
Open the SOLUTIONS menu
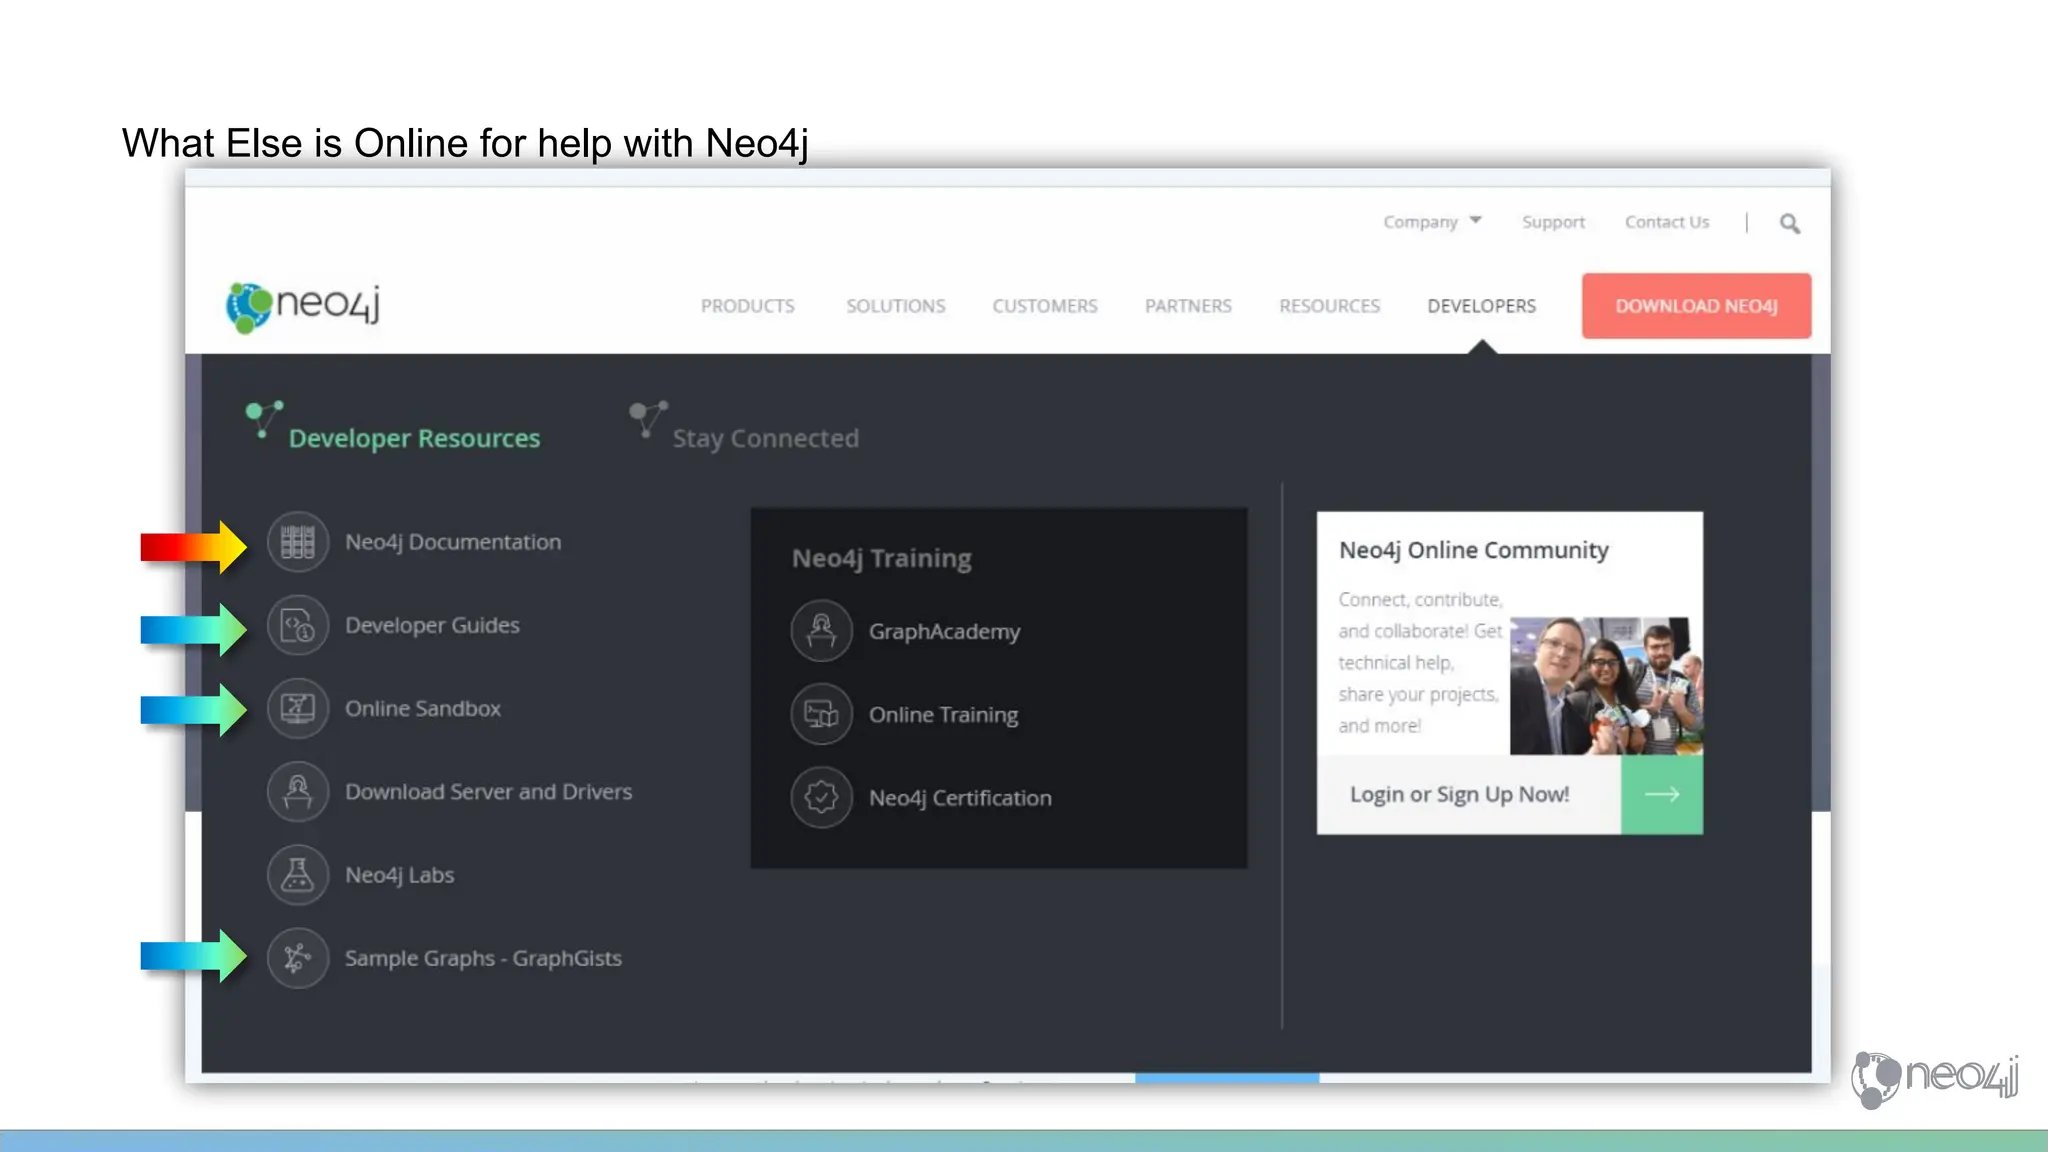tap(895, 306)
